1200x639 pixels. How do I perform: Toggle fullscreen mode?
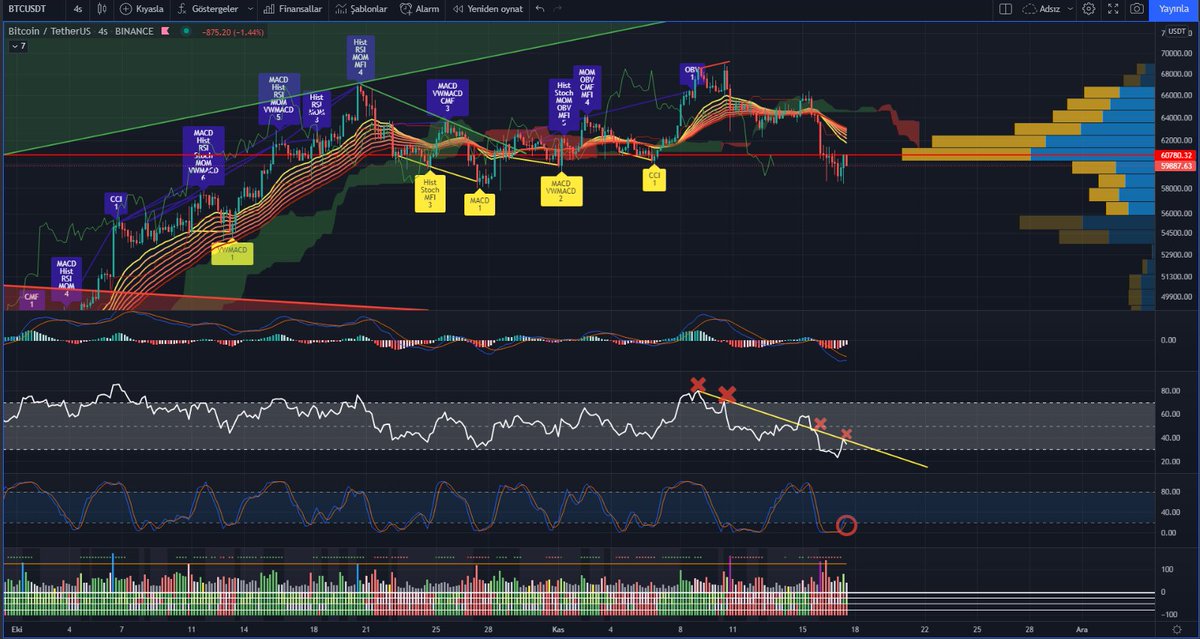click(x=1112, y=9)
